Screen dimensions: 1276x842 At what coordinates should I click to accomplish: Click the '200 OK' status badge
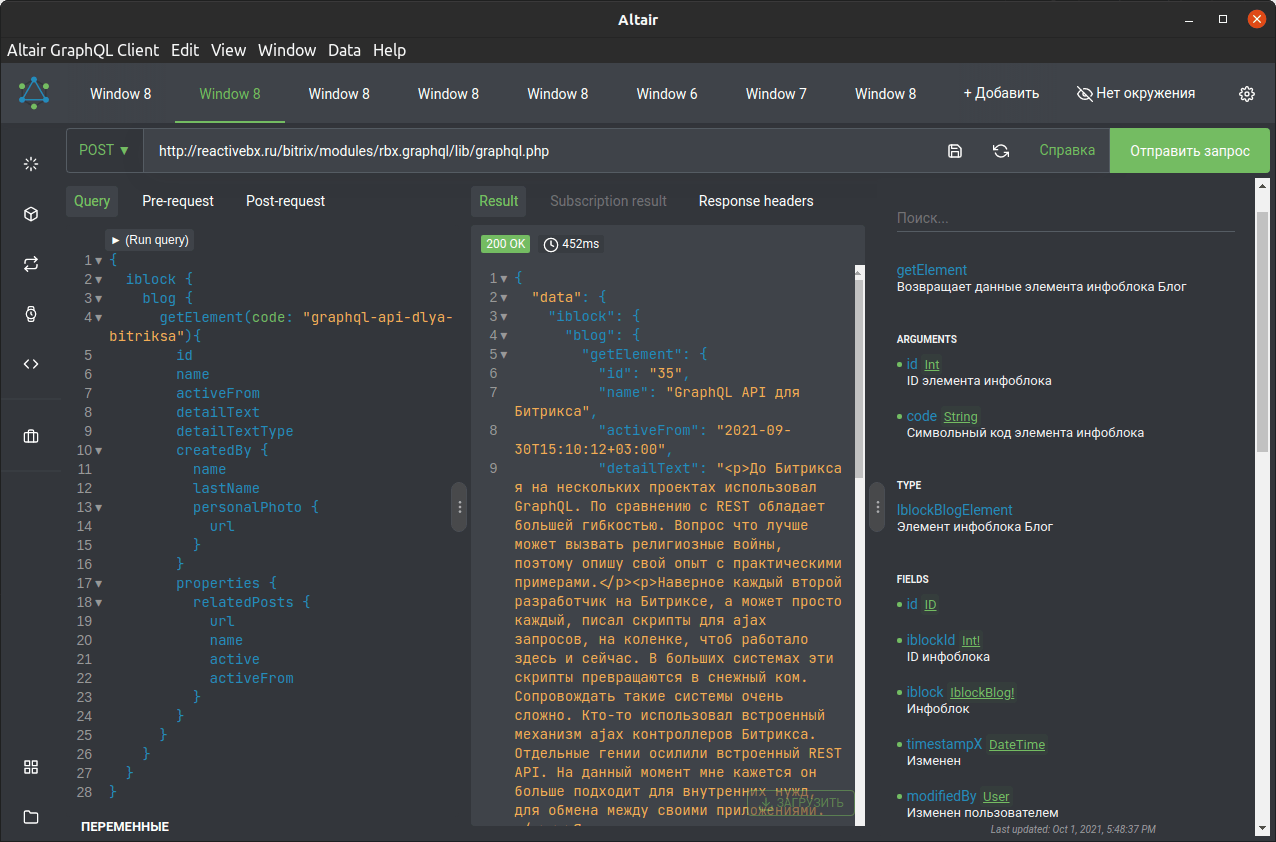point(506,244)
